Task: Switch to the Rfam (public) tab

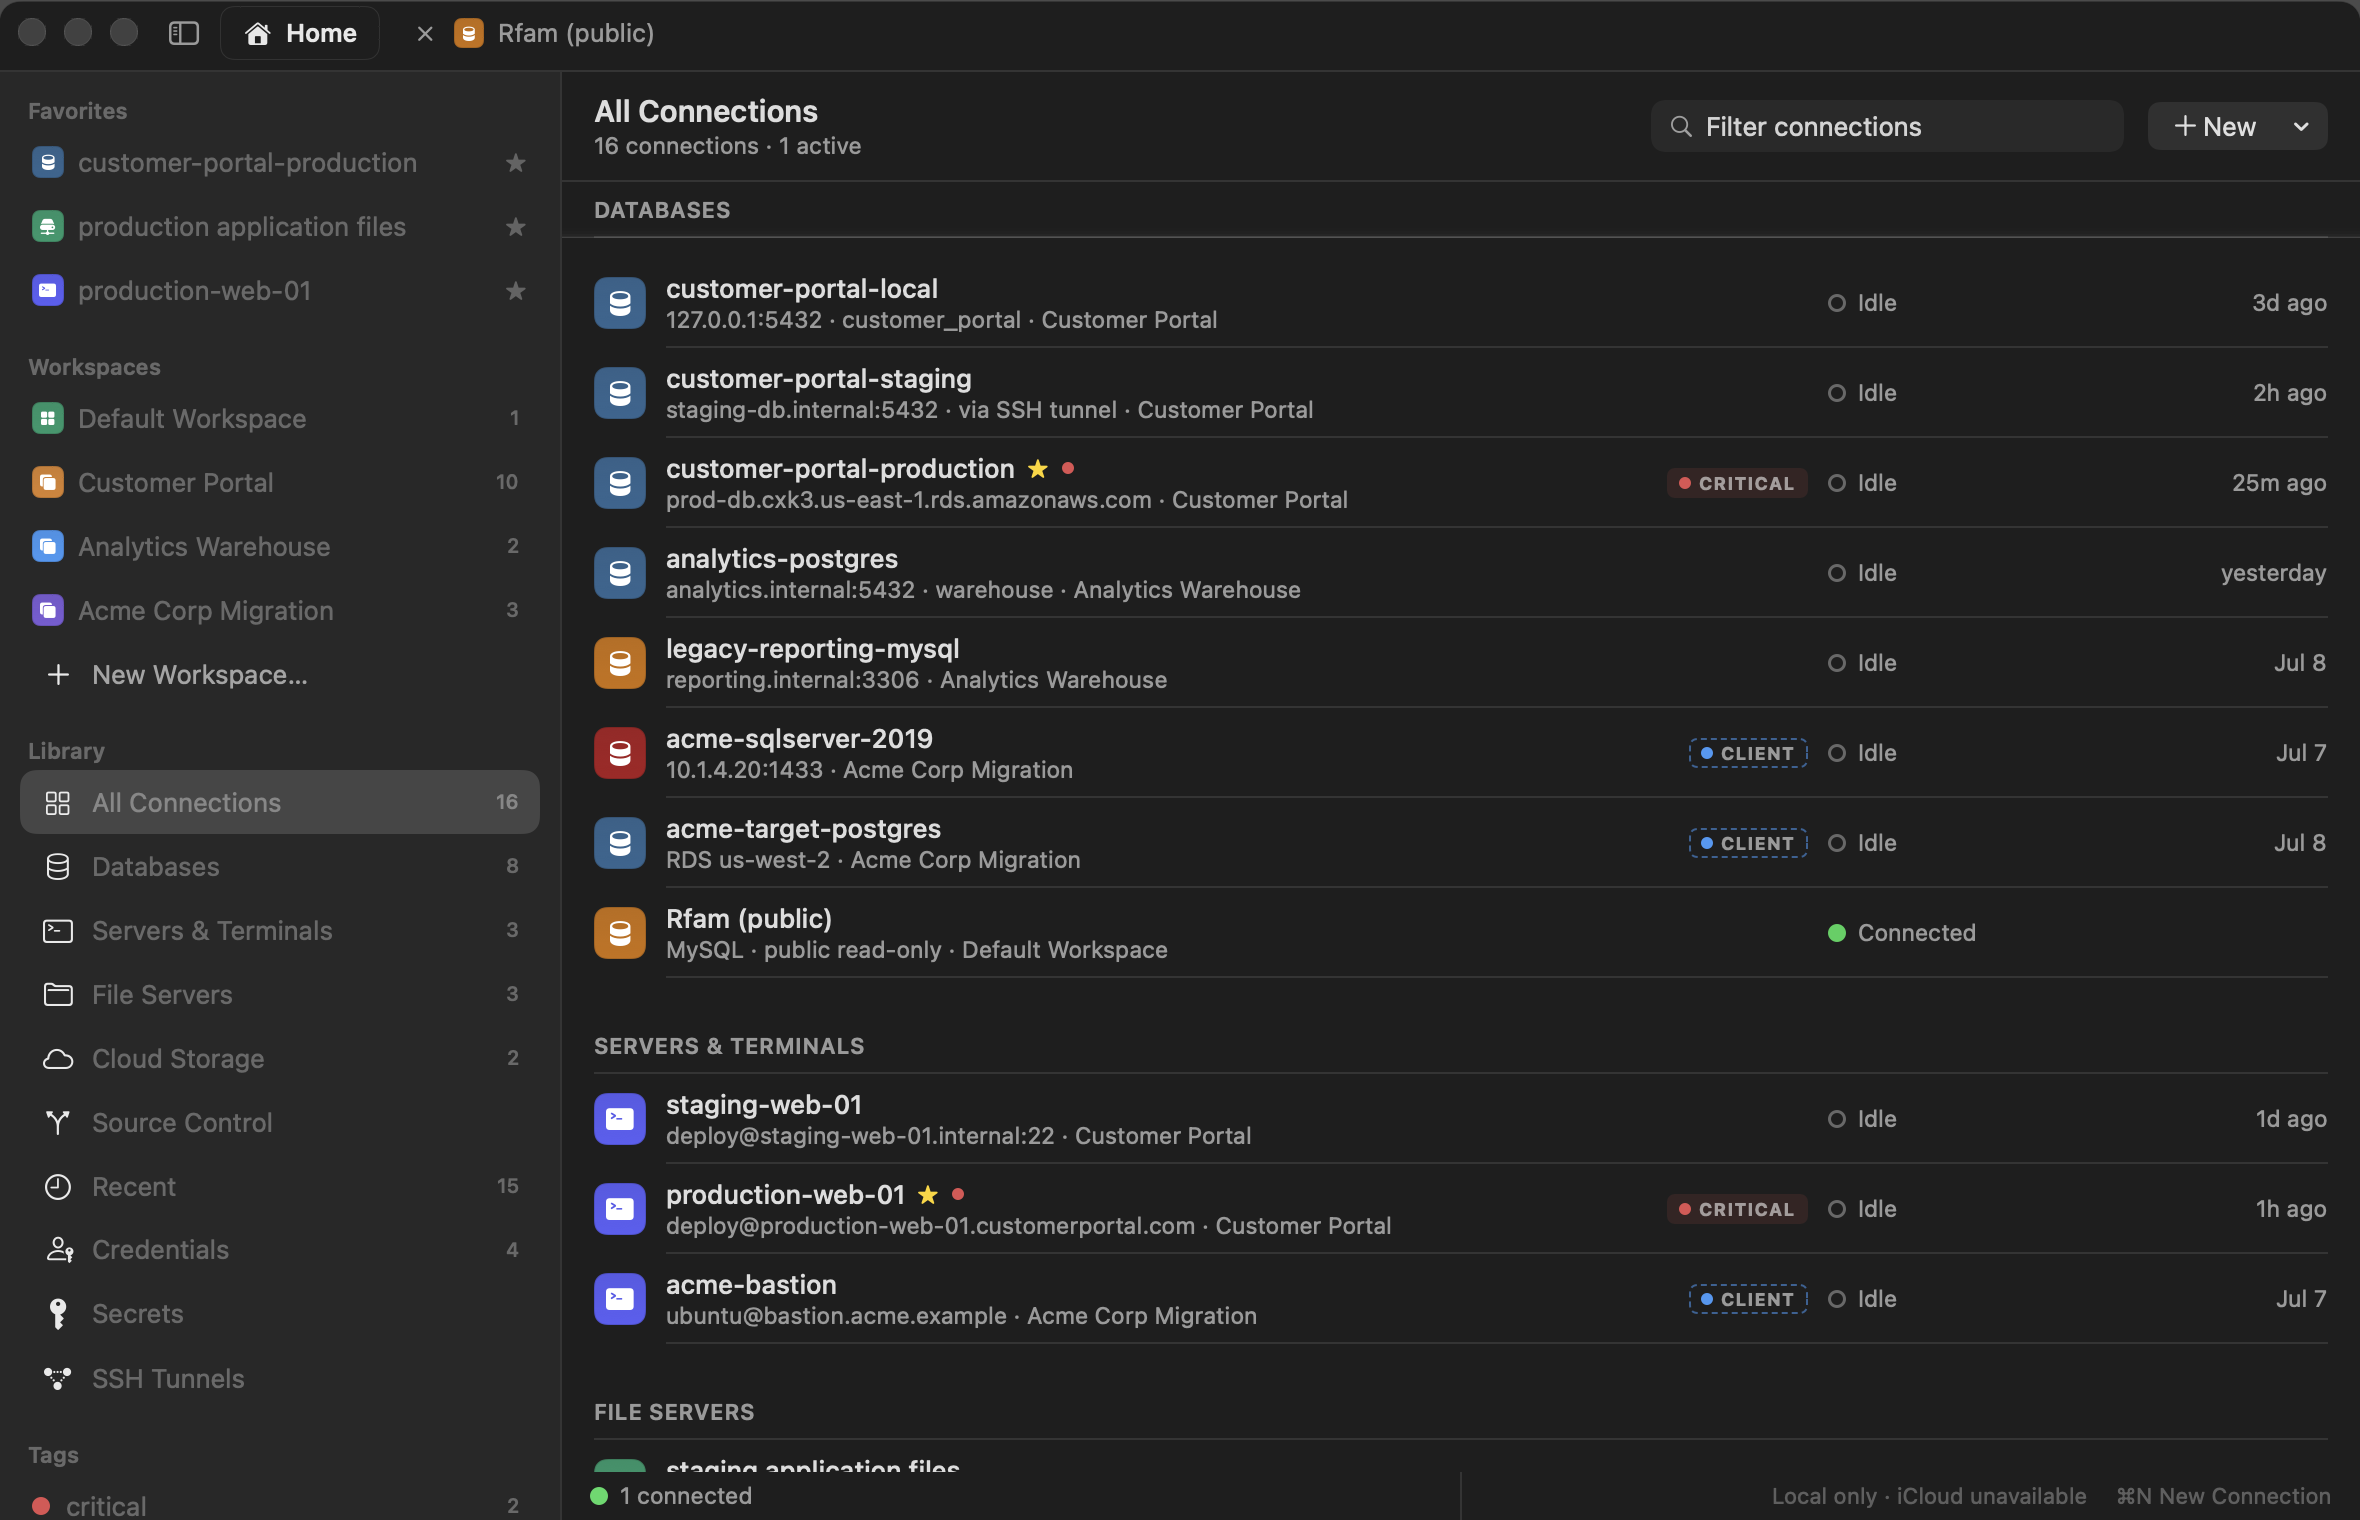Action: (555, 33)
